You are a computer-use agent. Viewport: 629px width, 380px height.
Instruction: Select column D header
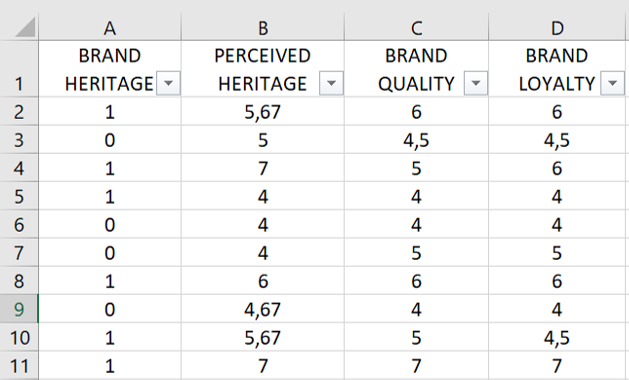click(x=557, y=28)
